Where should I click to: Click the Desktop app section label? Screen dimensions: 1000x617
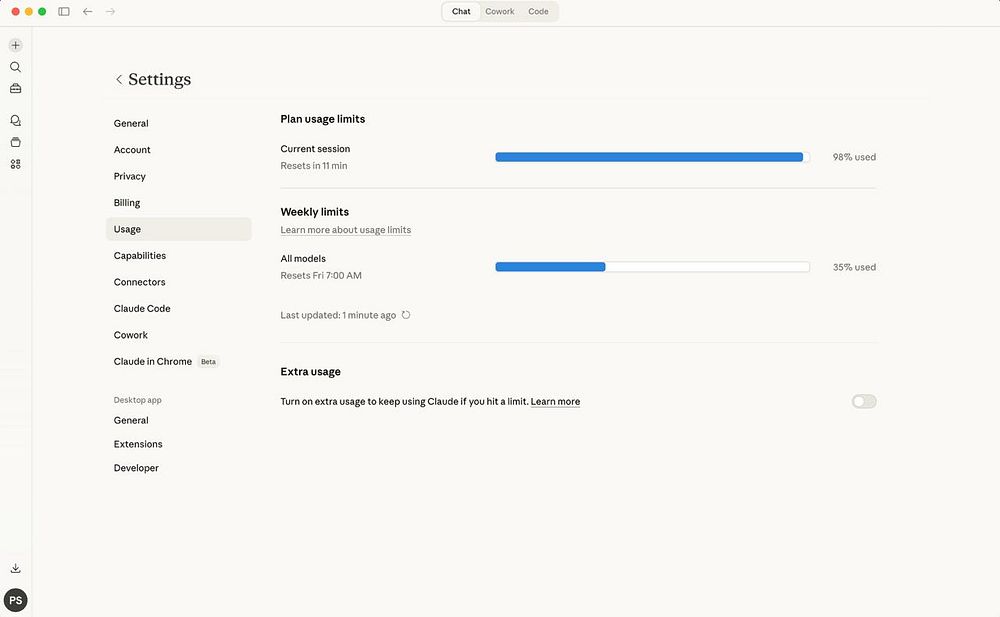click(x=137, y=400)
